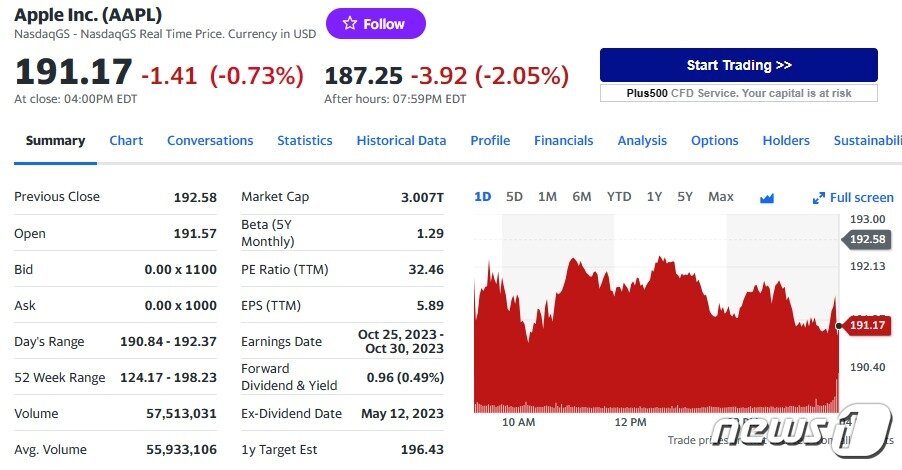Click the 192.58 previous close price tag
This screenshot has width=902, height=470.
pyautogui.click(x=866, y=239)
